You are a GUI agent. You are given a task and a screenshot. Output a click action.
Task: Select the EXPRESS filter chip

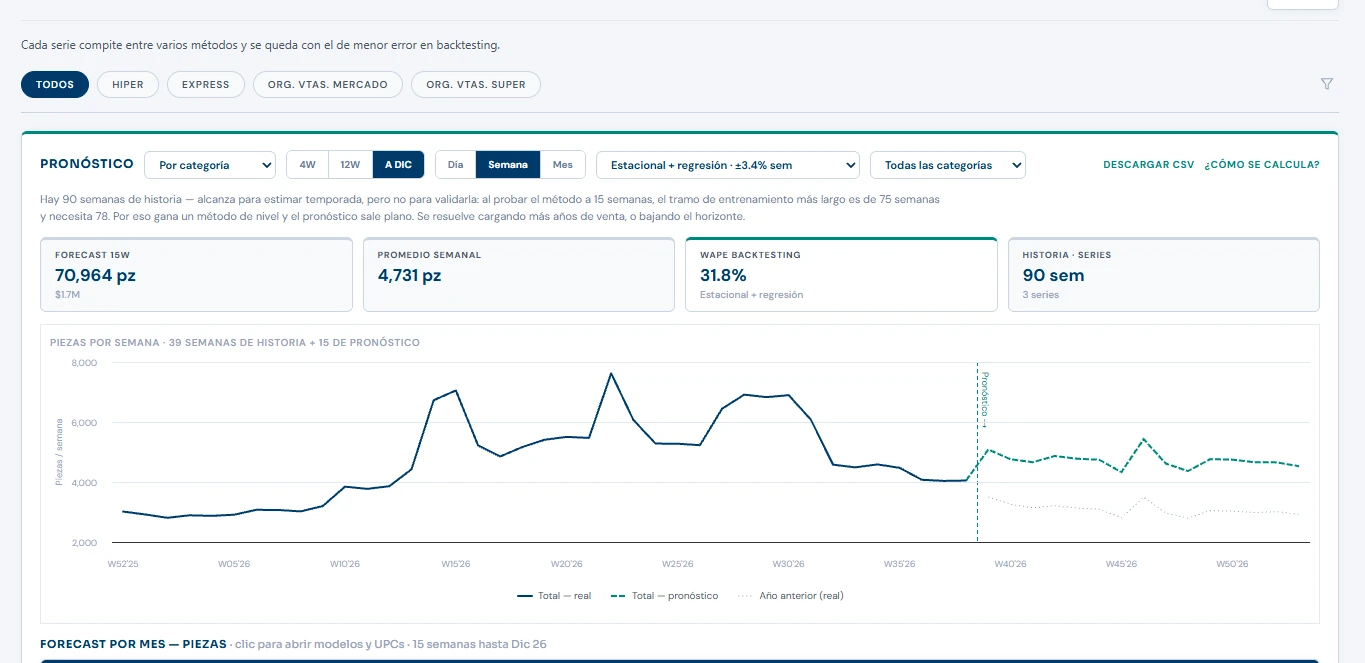tap(206, 85)
